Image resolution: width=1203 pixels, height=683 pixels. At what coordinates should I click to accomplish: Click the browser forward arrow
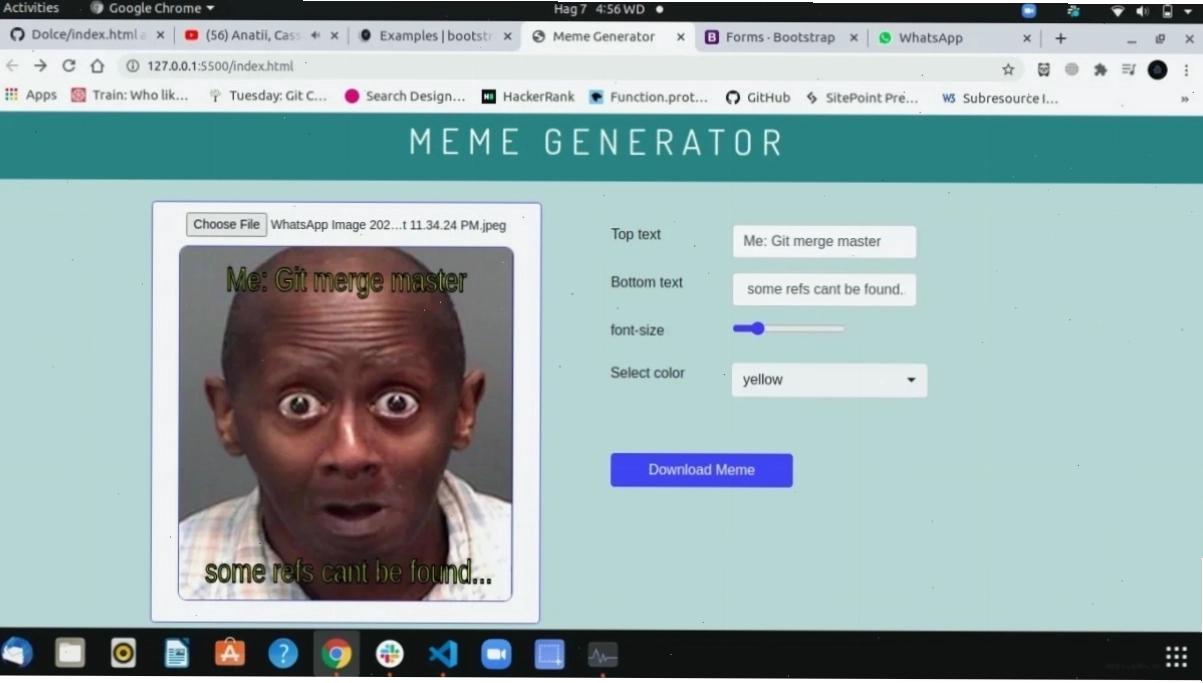coord(40,66)
